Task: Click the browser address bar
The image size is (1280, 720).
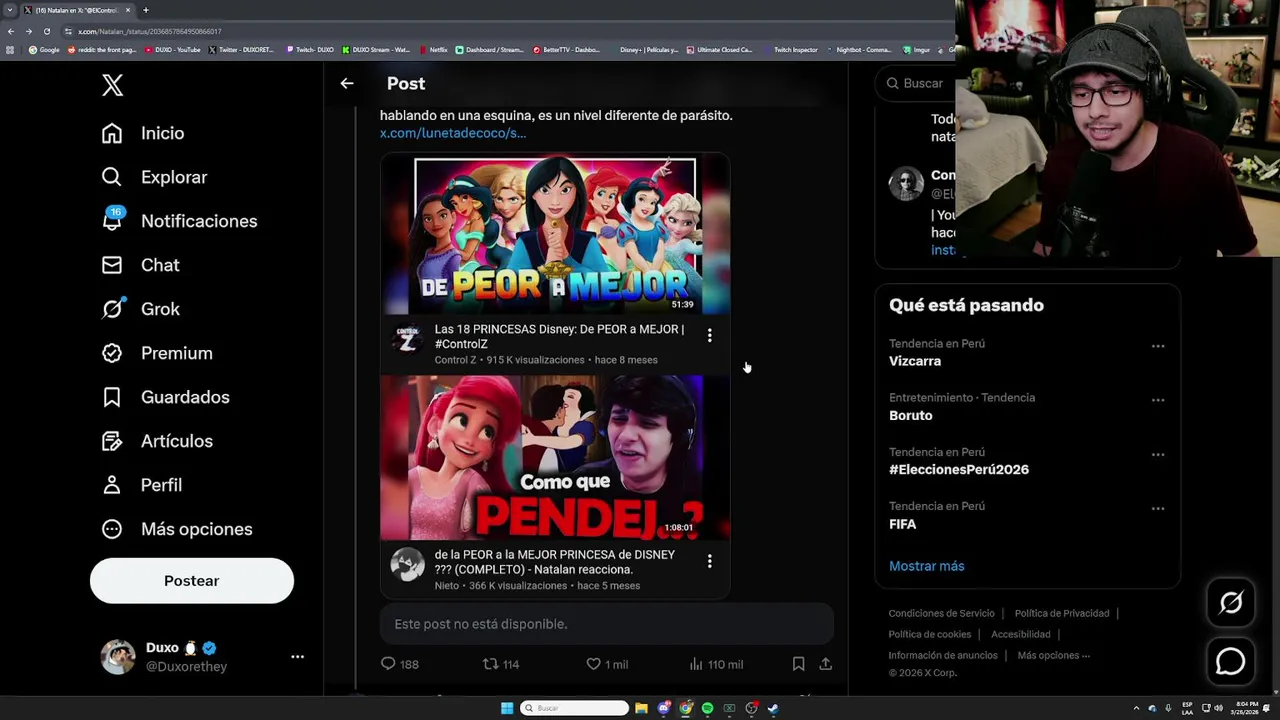Action: coord(500,31)
